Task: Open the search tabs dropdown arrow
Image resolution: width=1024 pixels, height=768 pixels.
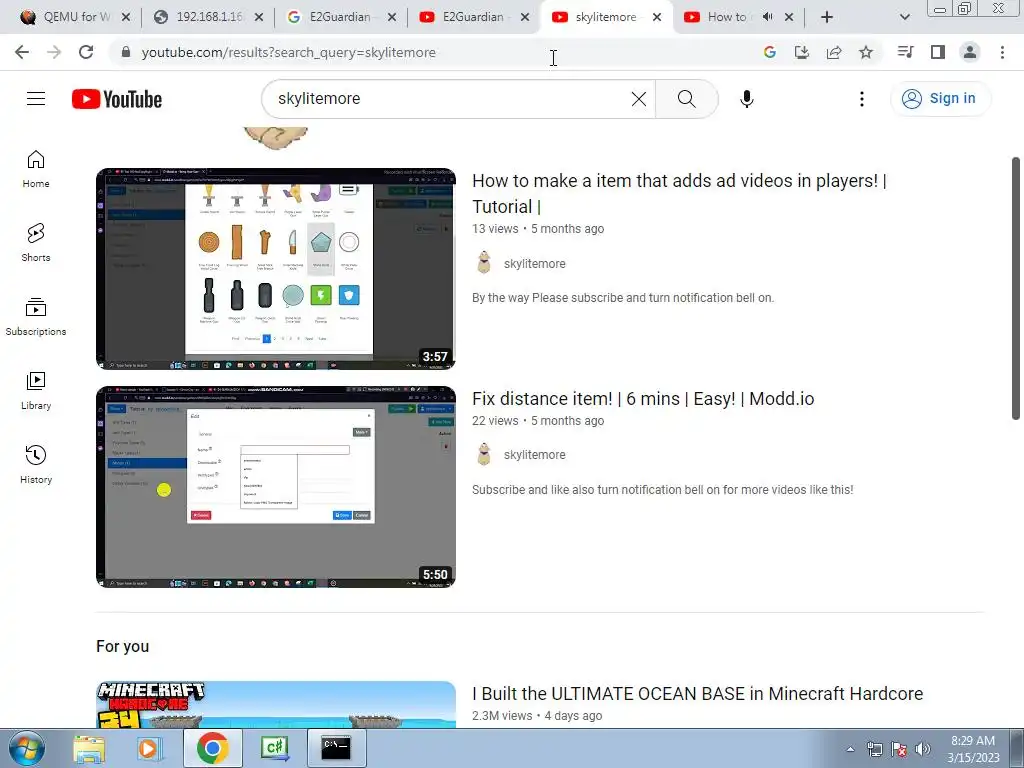Action: [904, 17]
